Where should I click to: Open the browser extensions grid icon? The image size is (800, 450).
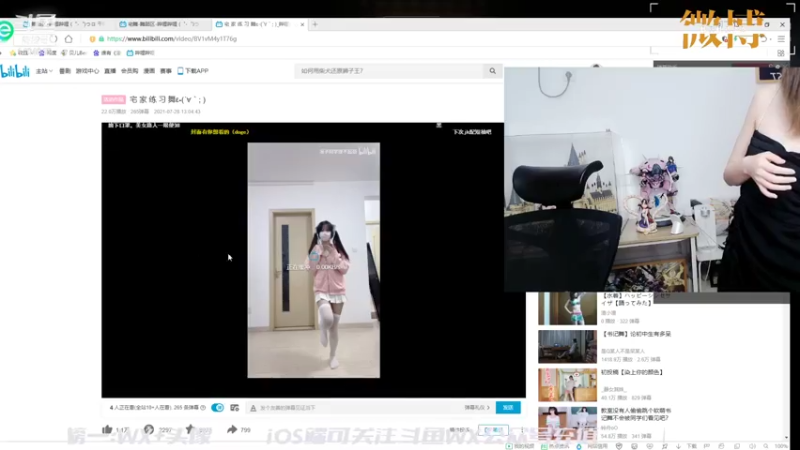pos(781,53)
